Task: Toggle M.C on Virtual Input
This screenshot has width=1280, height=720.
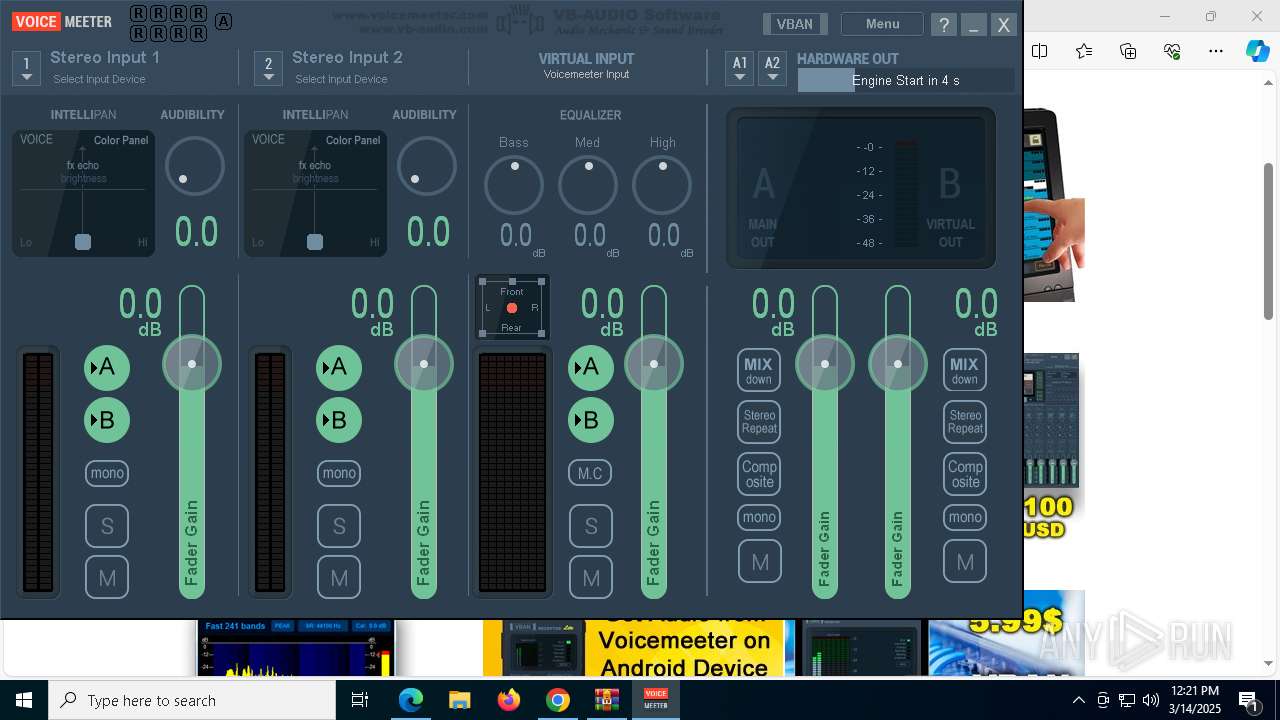Action: click(591, 473)
